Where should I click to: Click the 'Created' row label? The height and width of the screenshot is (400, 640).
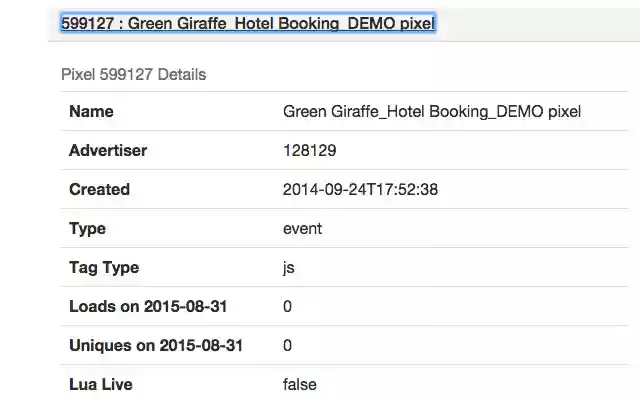(x=100, y=189)
